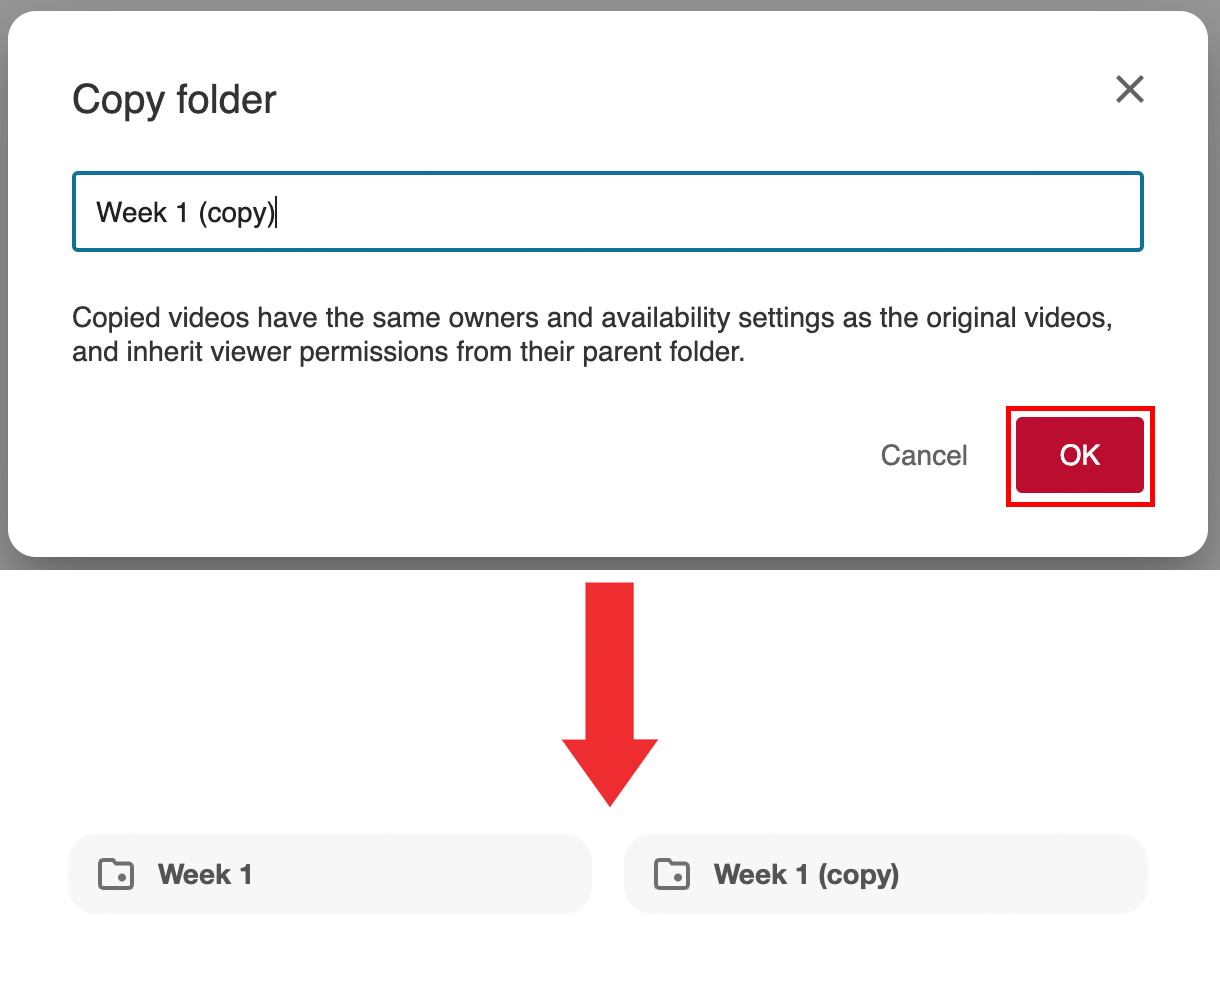The height and width of the screenshot is (1008, 1220).
Task: Open the Week 1 folder label
Action: [205, 875]
